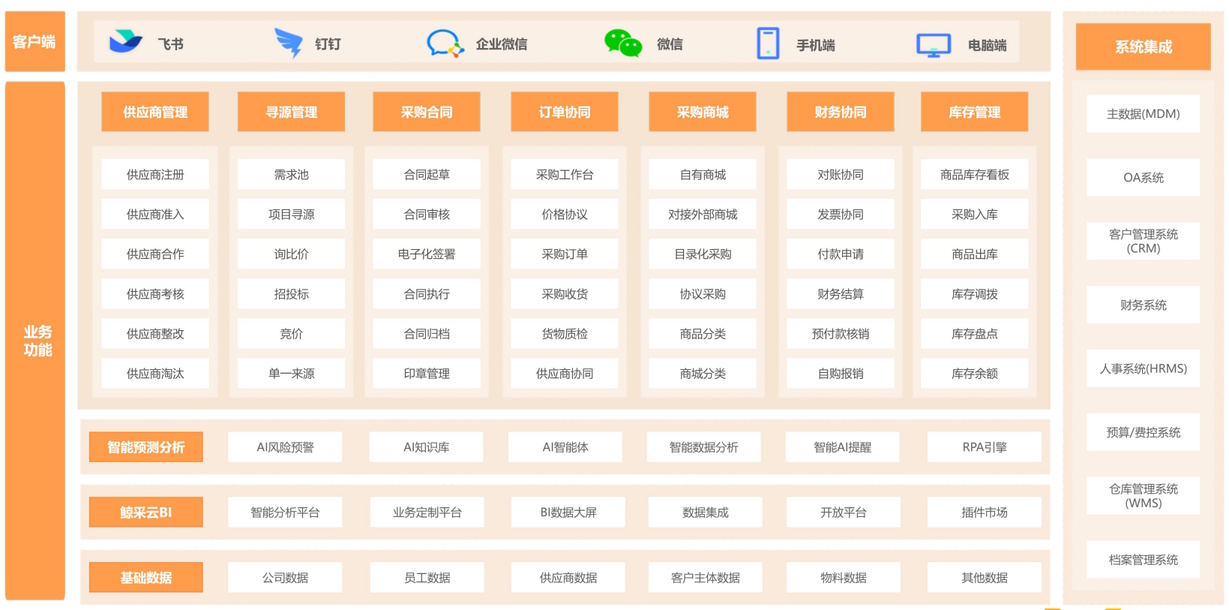
Task: Click the desktop monitor (电脑端) icon
Action: point(934,45)
